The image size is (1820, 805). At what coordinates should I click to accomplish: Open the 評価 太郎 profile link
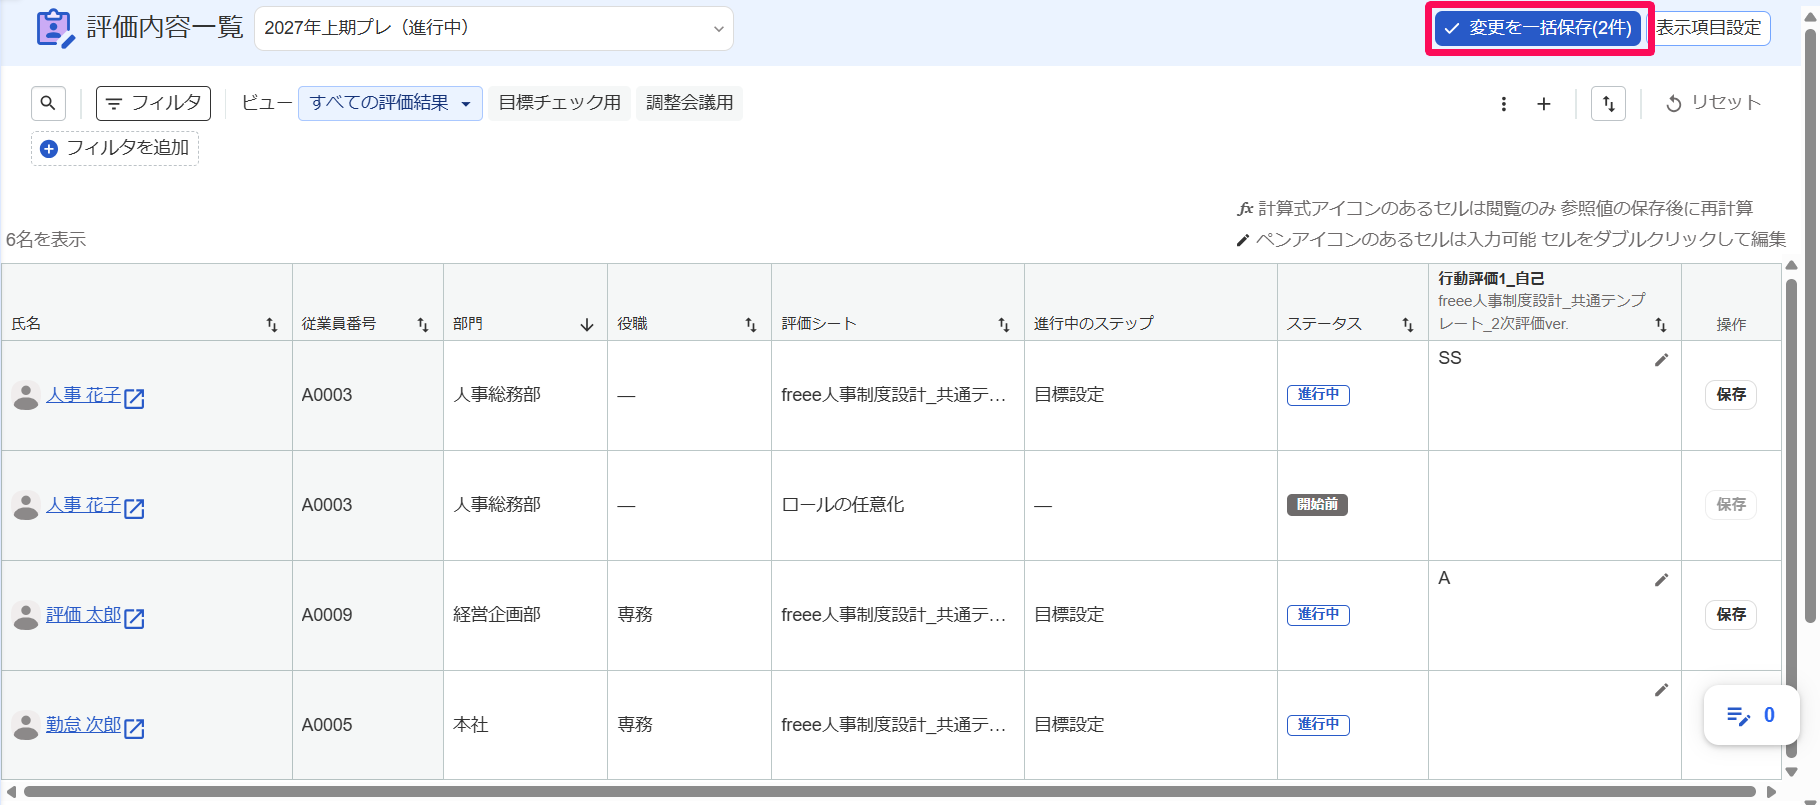[83, 615]
